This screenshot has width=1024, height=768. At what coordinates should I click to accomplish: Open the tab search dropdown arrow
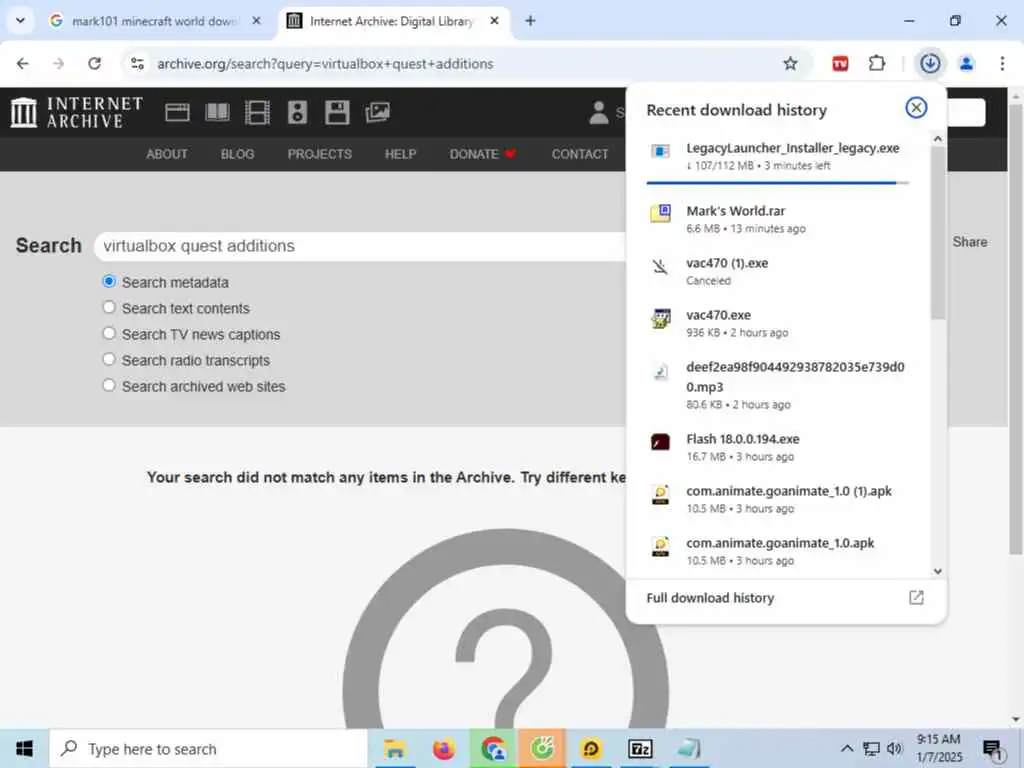20,21
